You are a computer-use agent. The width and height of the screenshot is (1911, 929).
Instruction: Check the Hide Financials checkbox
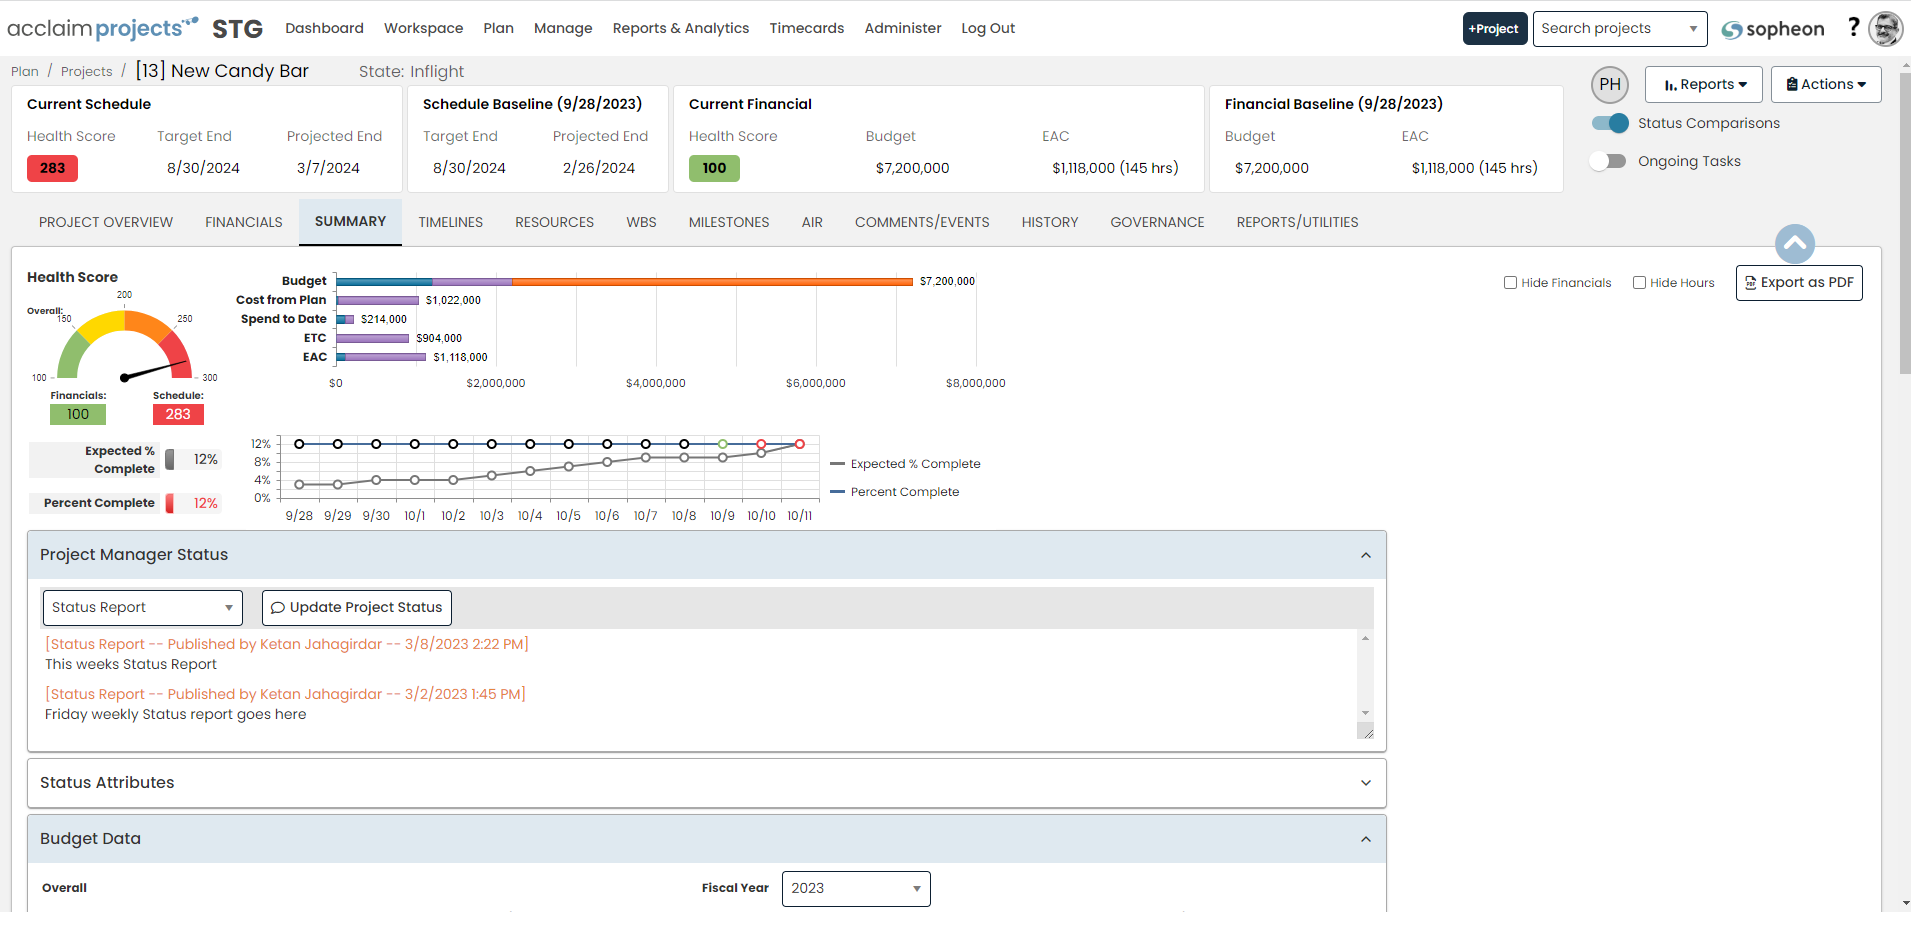tap(1510, 283)
